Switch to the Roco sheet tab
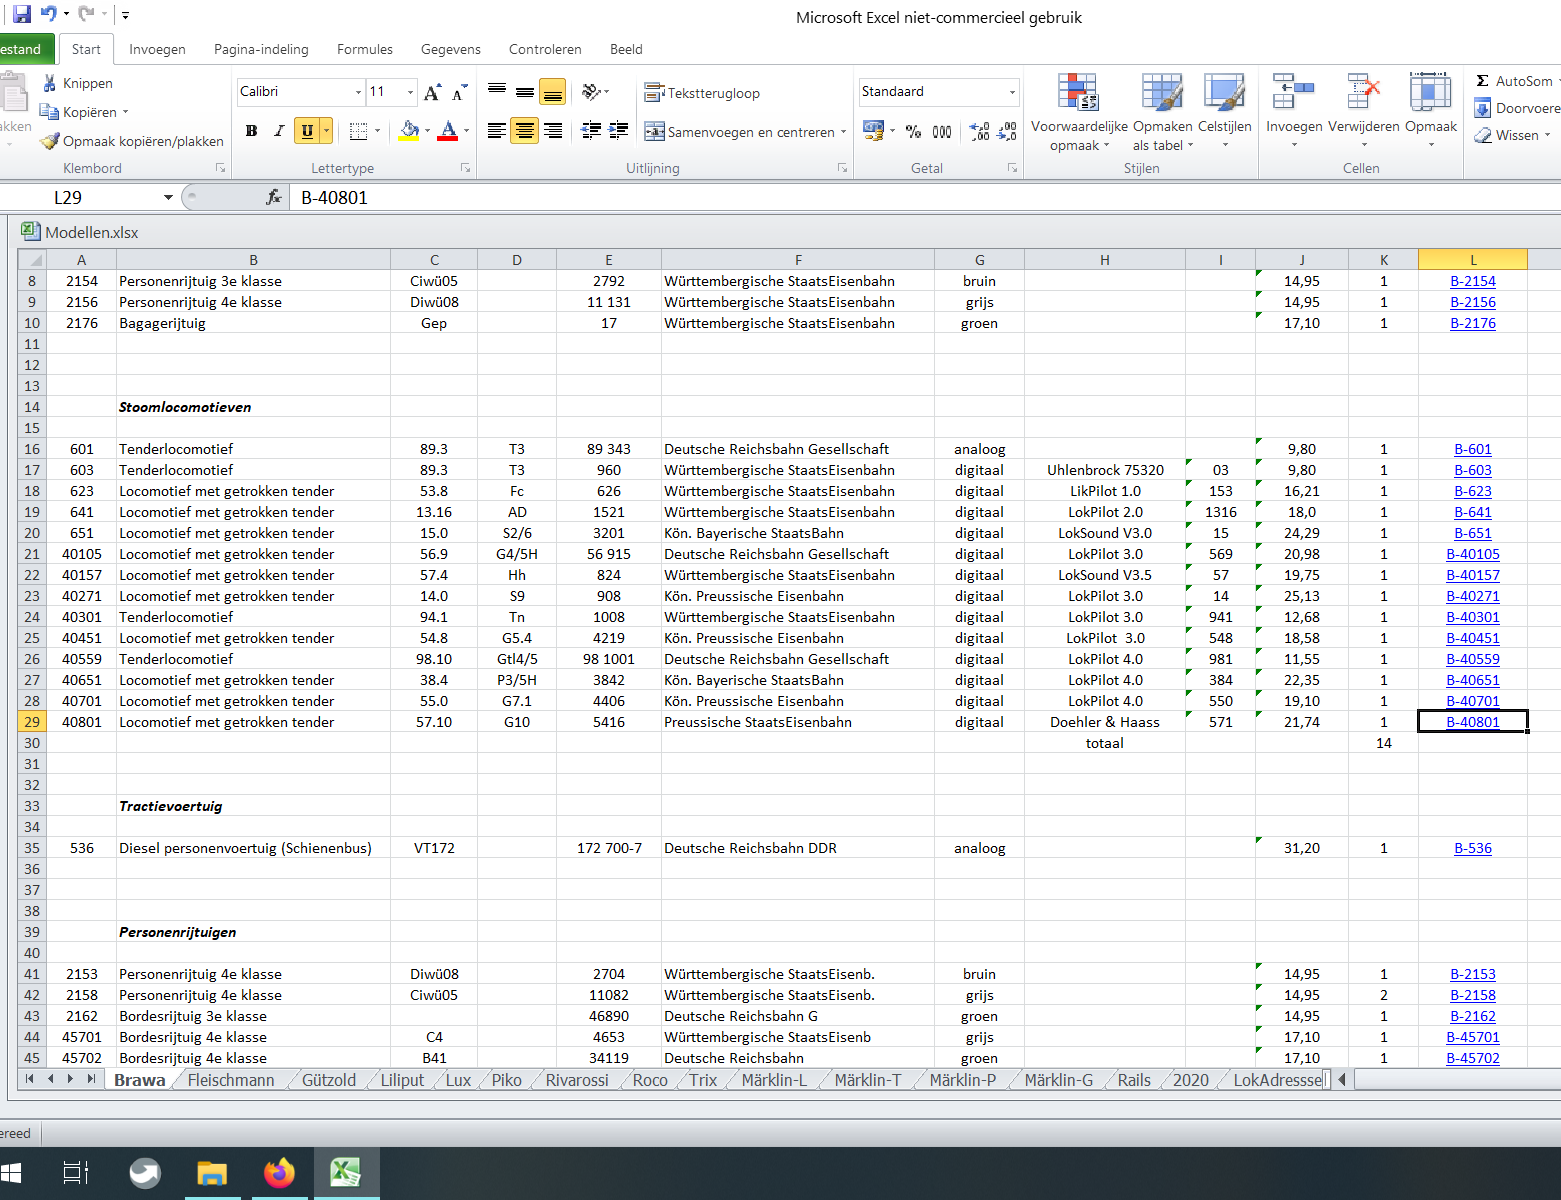 click(650, 1080)
